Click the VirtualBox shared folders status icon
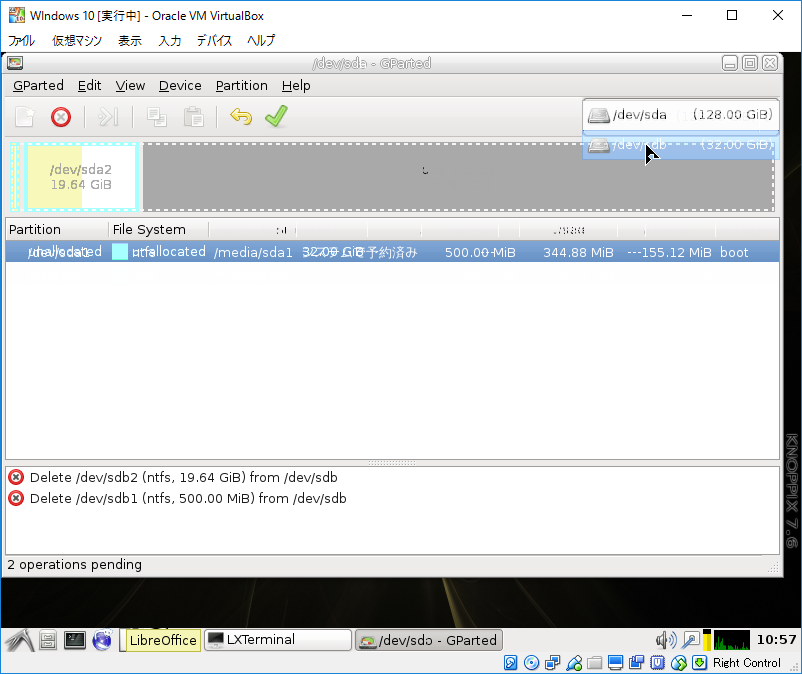This screenshot has width=802, height=674. coord(594,663)
